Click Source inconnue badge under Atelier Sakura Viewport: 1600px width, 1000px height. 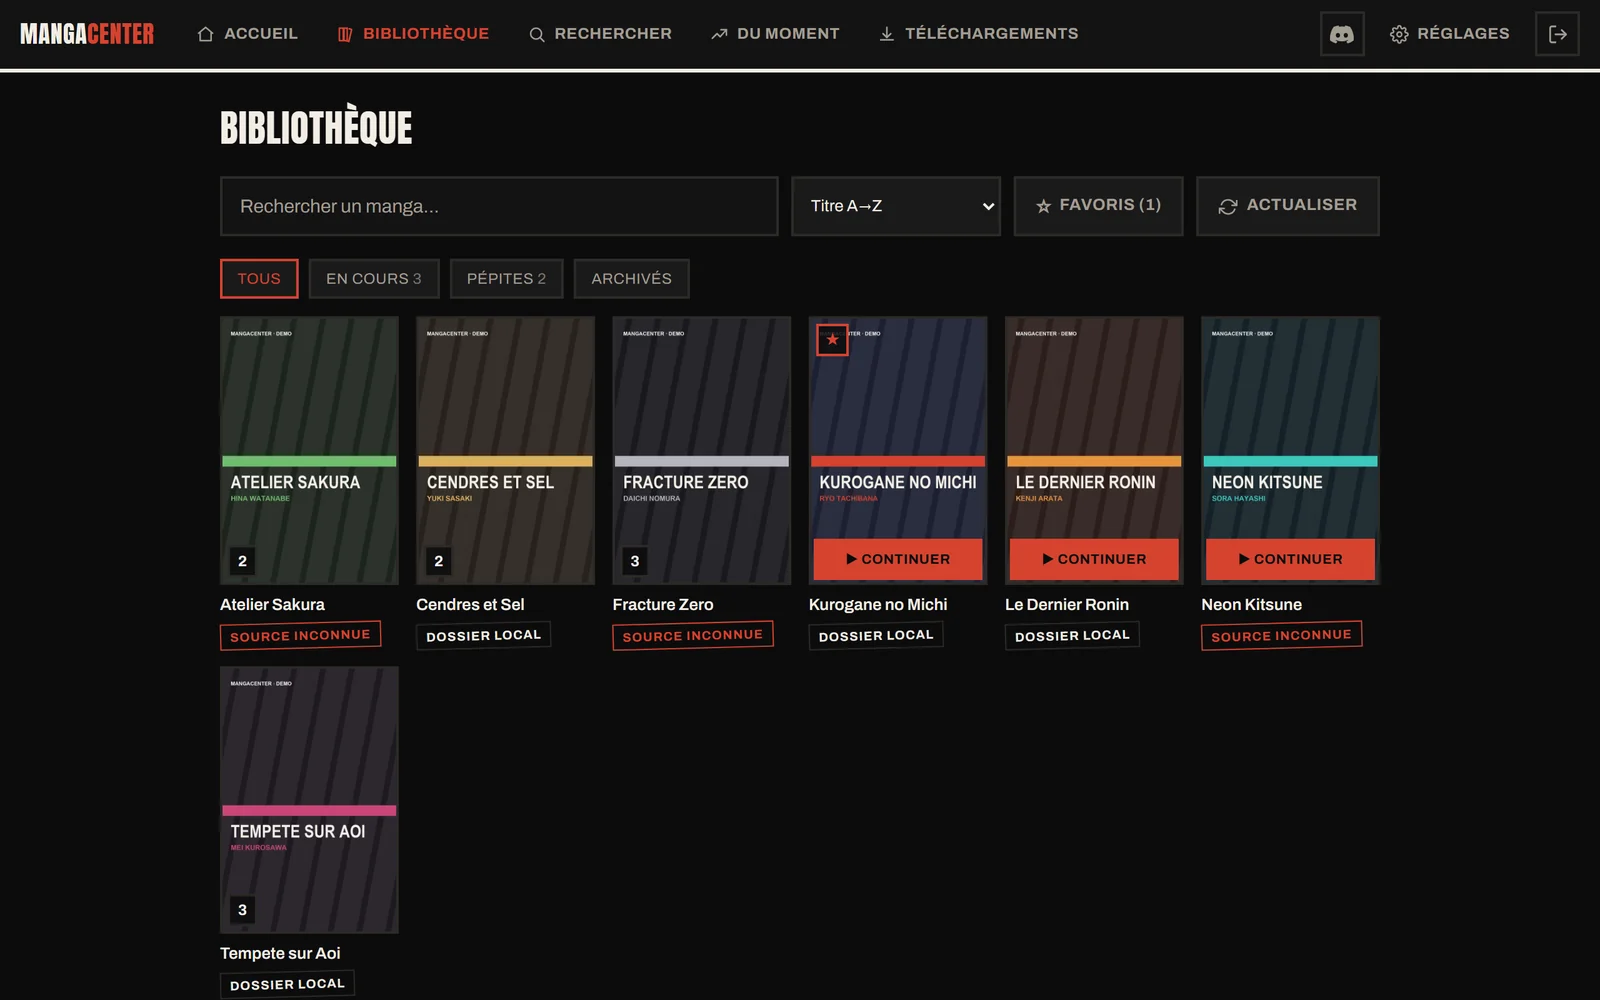(x=300, y=636)
